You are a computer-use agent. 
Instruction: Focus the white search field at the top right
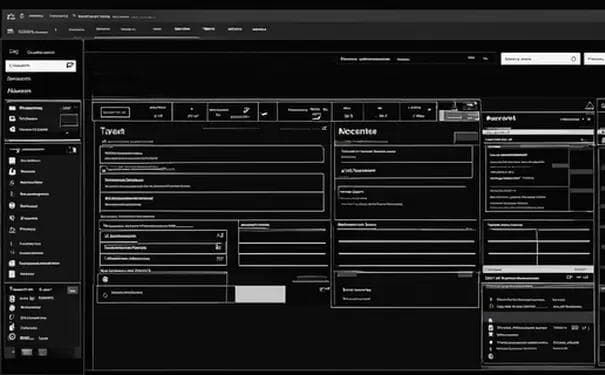pyautogui.click(x=540, y=59)
